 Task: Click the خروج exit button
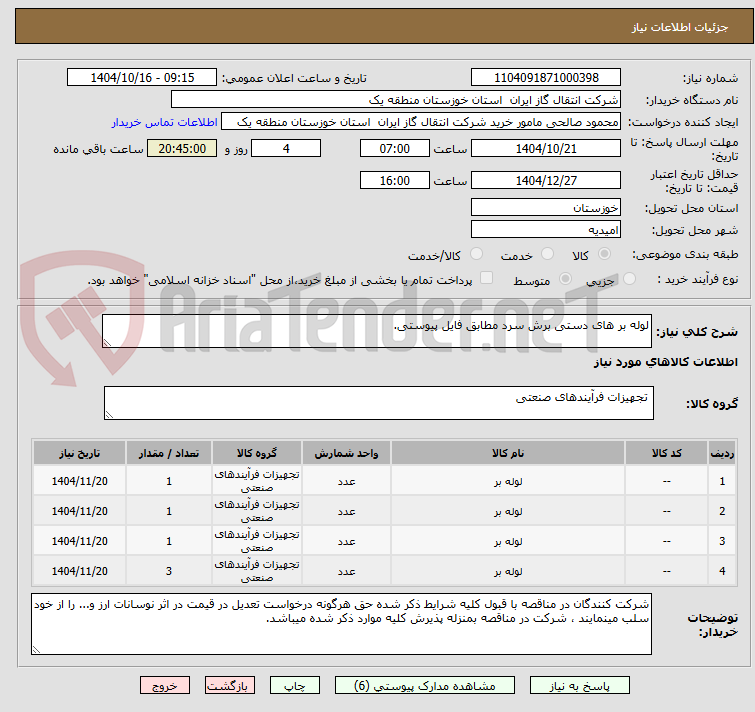pyautogui.click(x=165, y=685)
